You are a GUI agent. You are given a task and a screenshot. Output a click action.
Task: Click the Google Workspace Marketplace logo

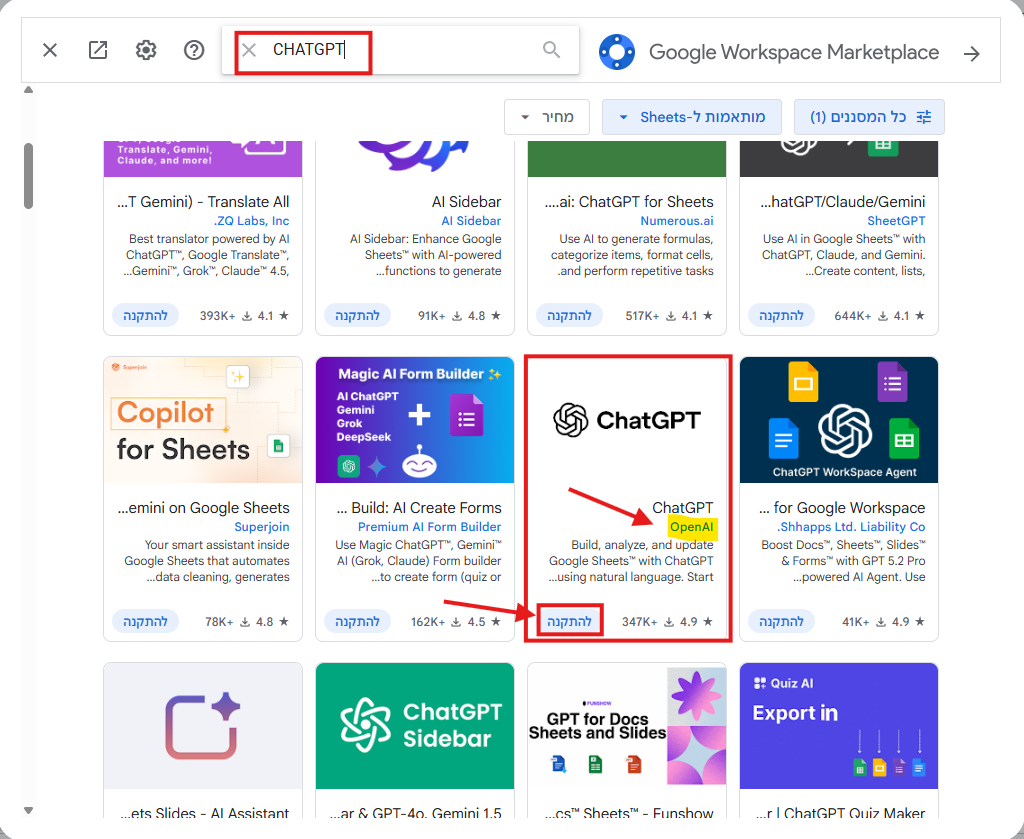point(616,52)
